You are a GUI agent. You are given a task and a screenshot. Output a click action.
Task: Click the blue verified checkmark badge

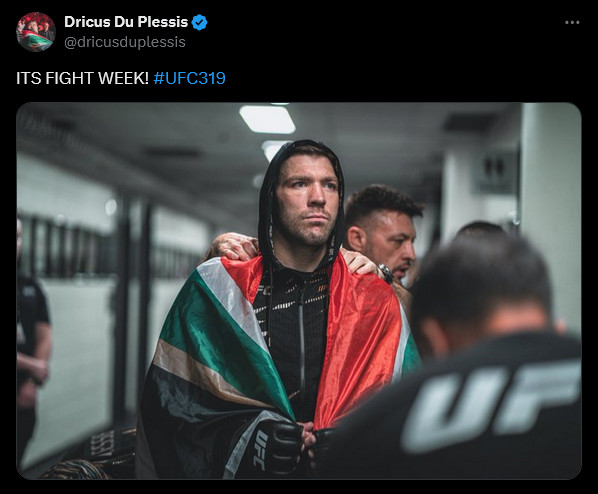[x=199, y=22]
